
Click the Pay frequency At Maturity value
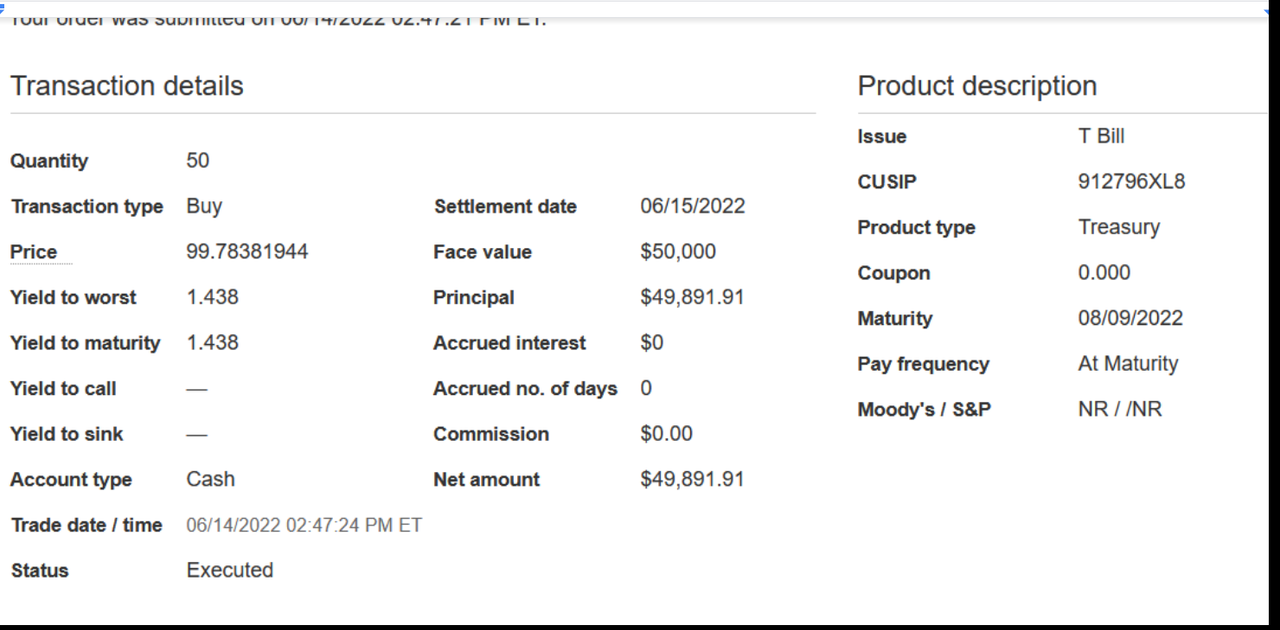point(1128,364)
